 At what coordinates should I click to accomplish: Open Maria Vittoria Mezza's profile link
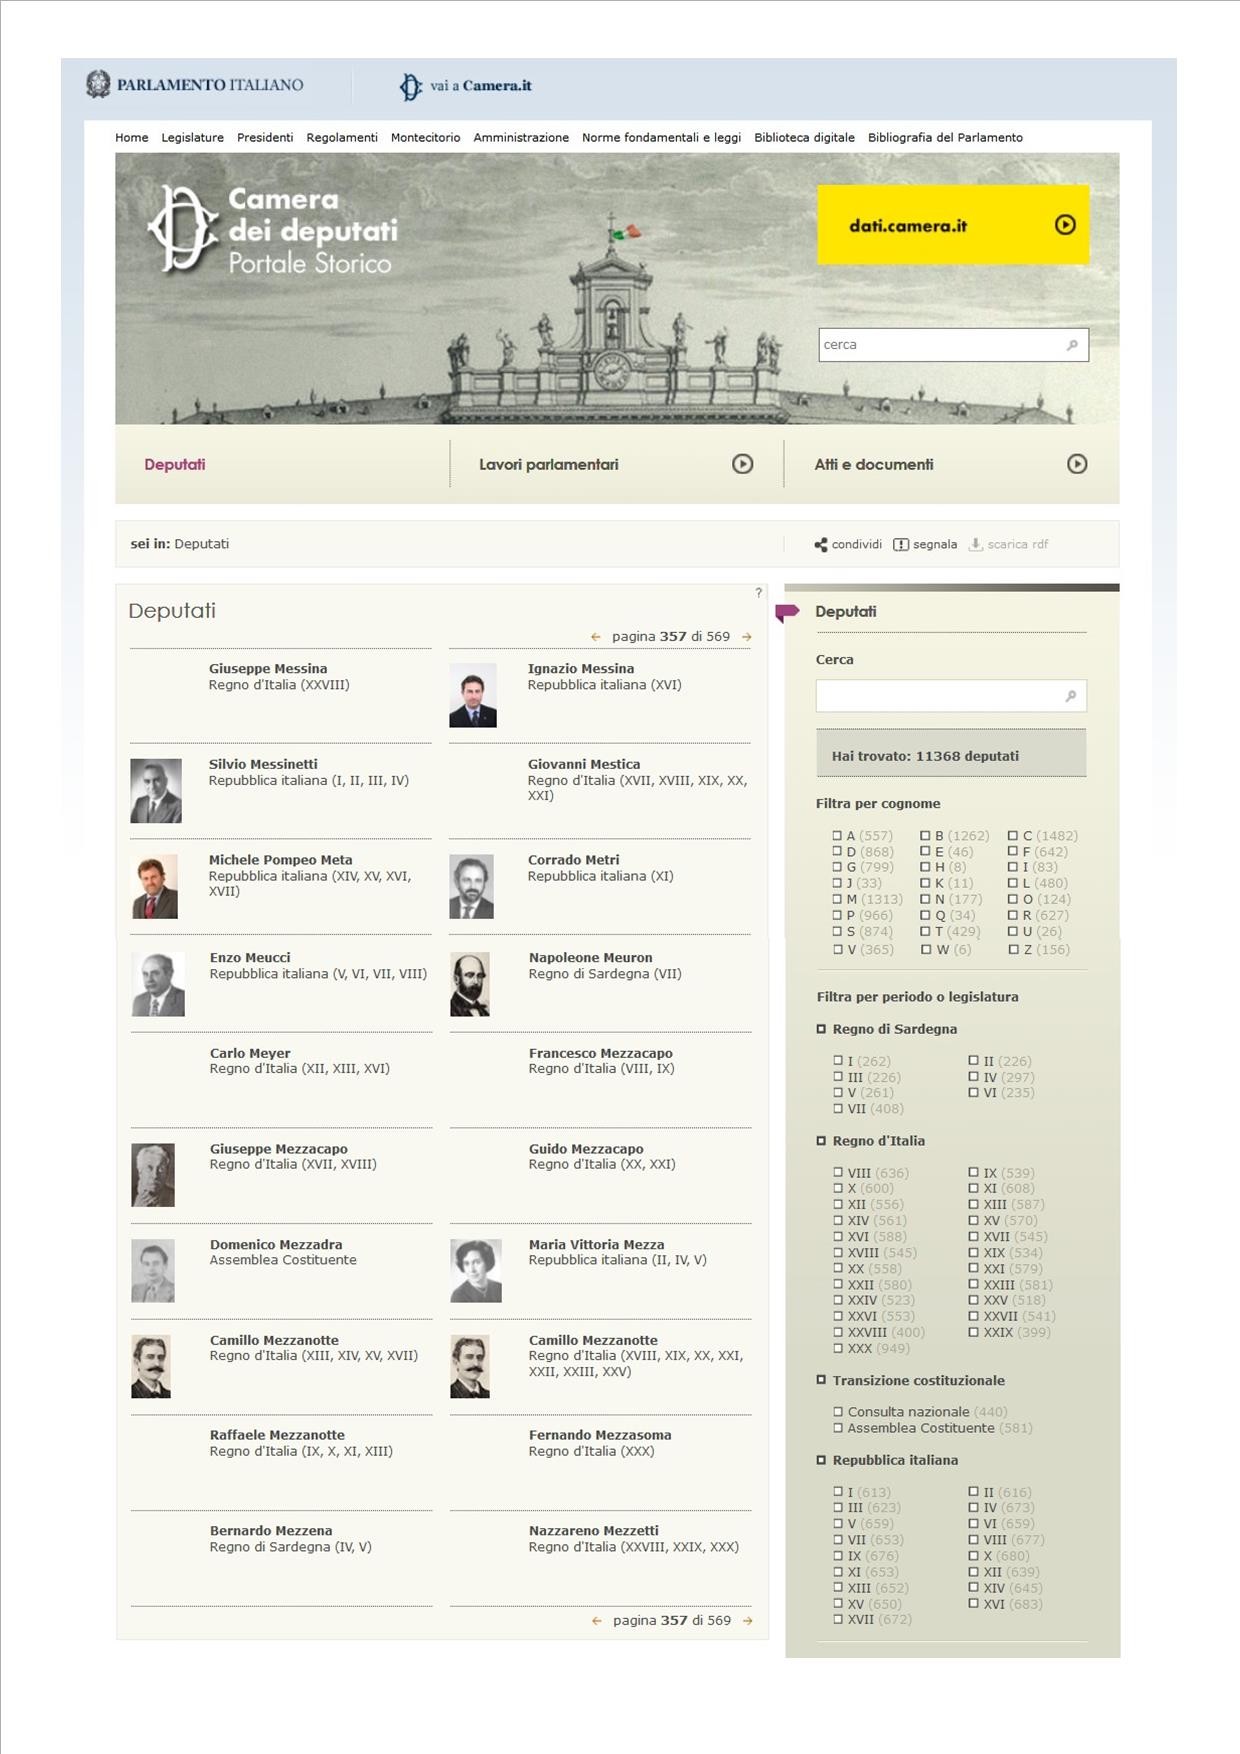tap(597, 1245)
